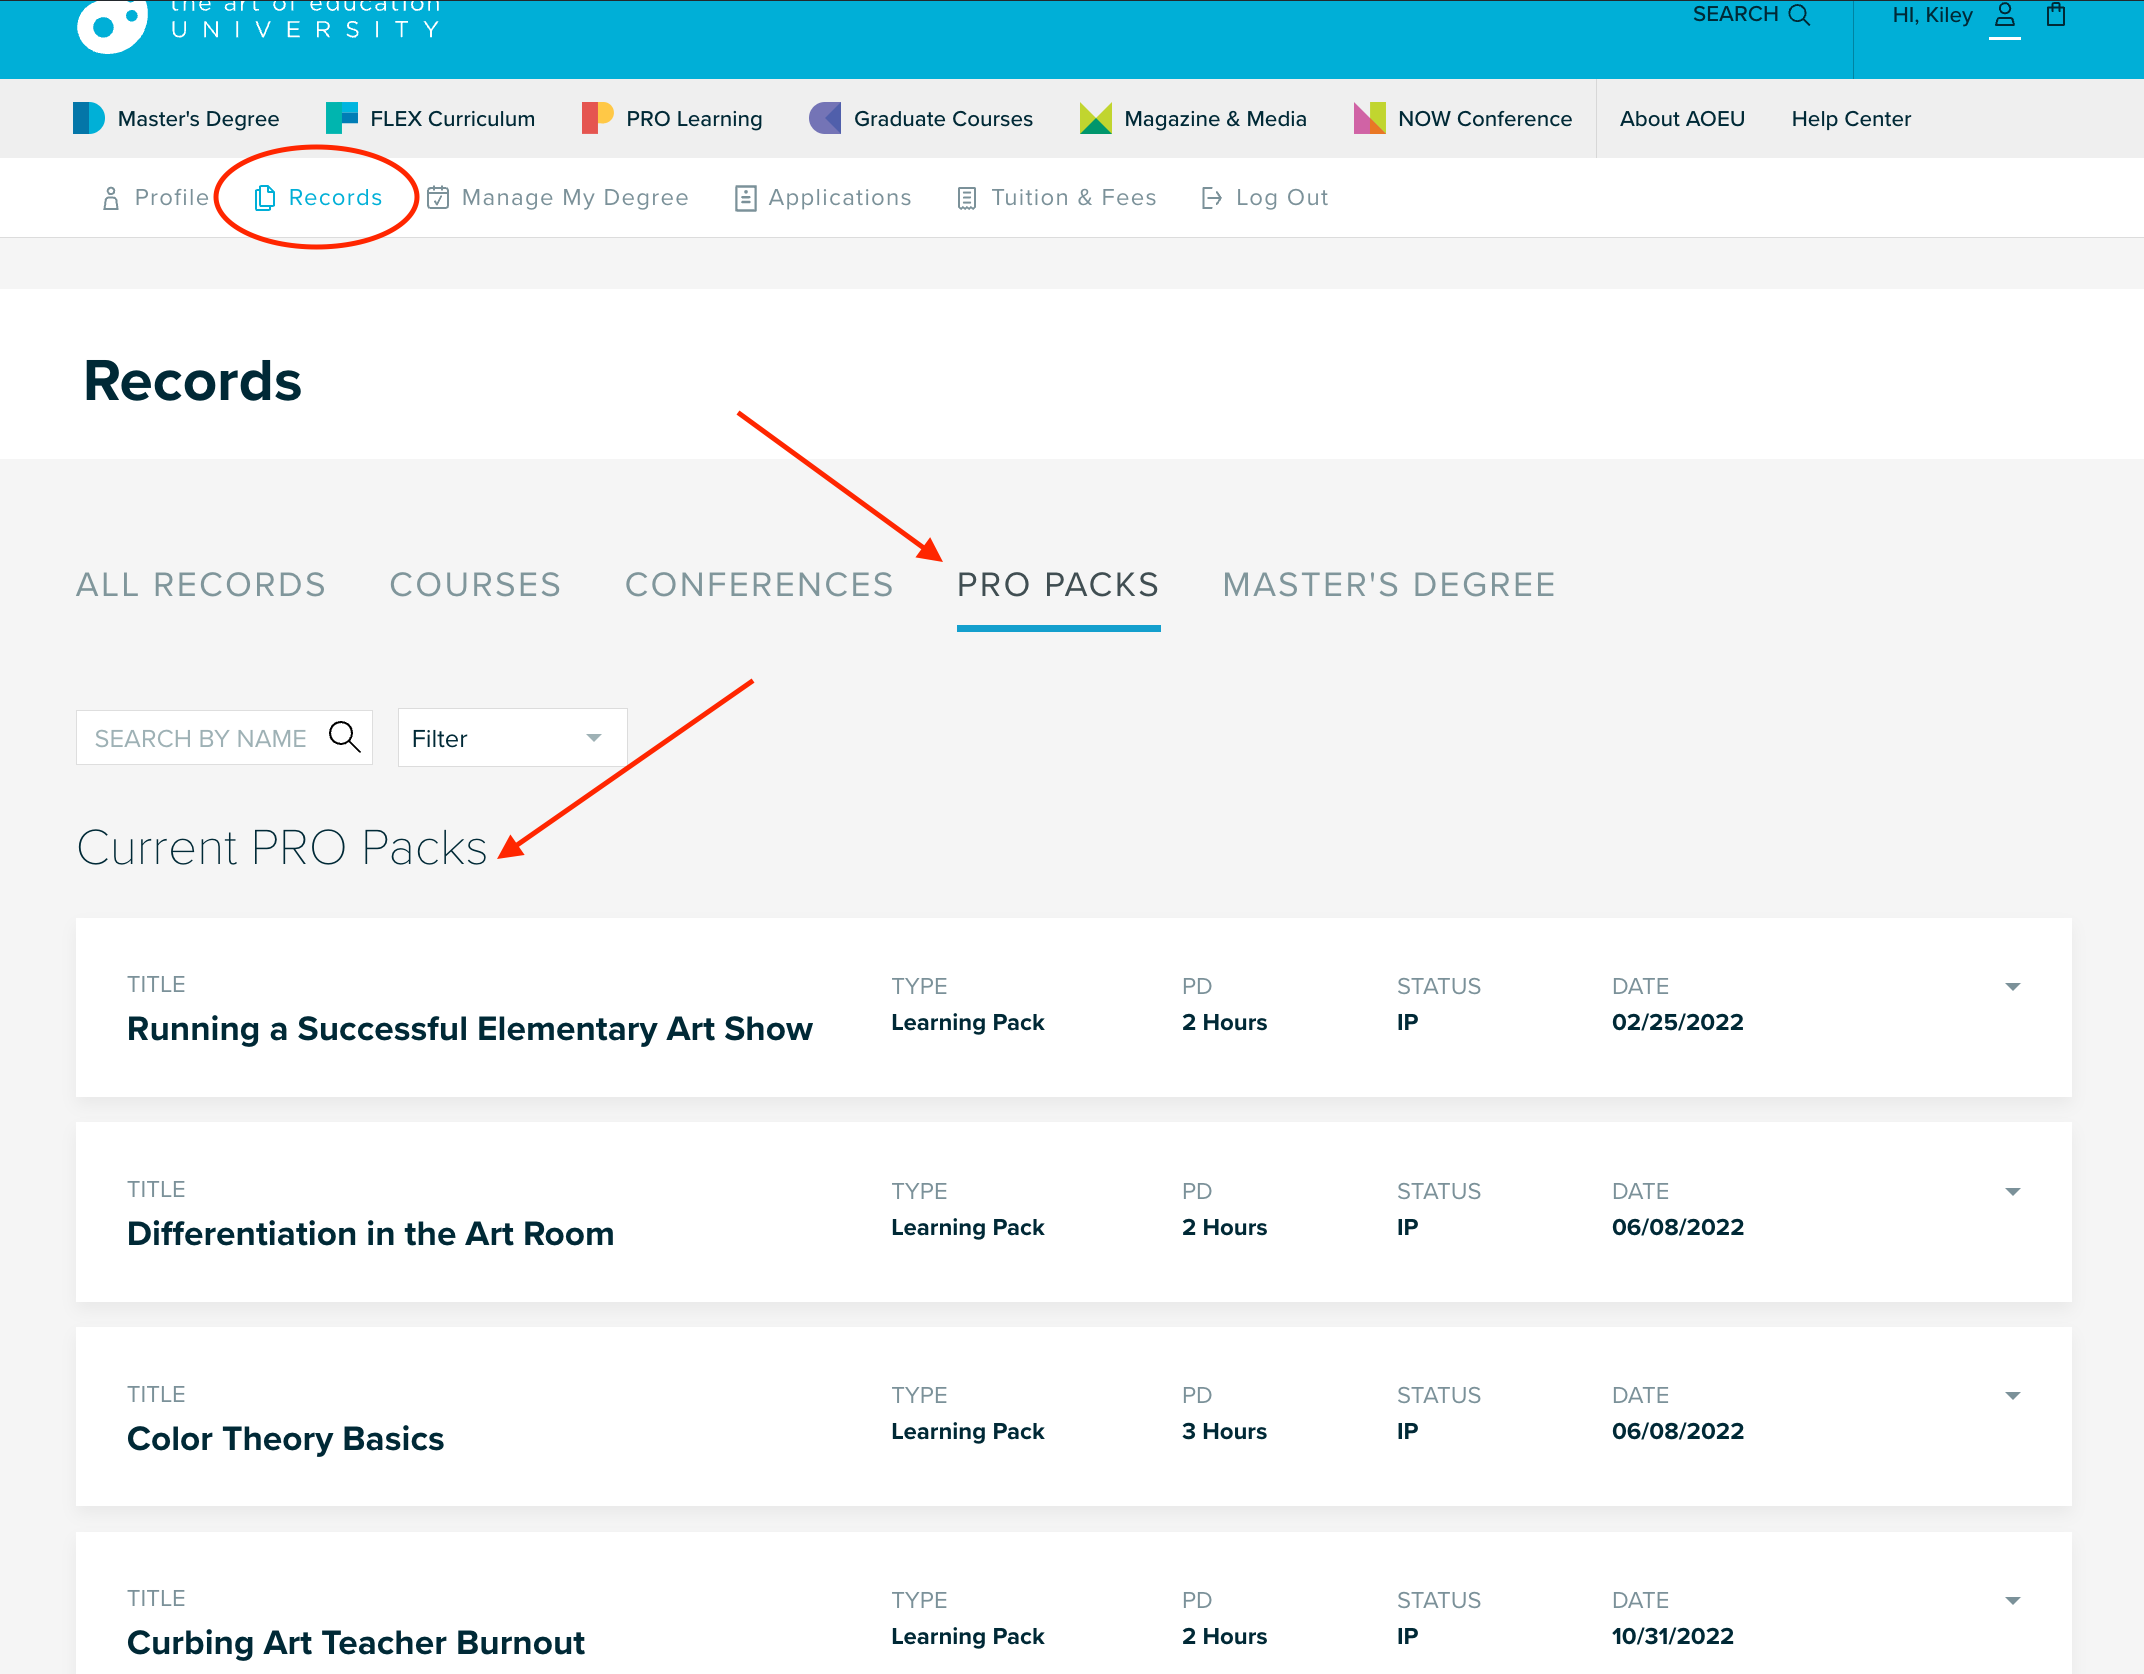Screen dimensions: 2144x1674
Task: Click the HI, Kiley greeting
Action: click(x=1932, y=15)
